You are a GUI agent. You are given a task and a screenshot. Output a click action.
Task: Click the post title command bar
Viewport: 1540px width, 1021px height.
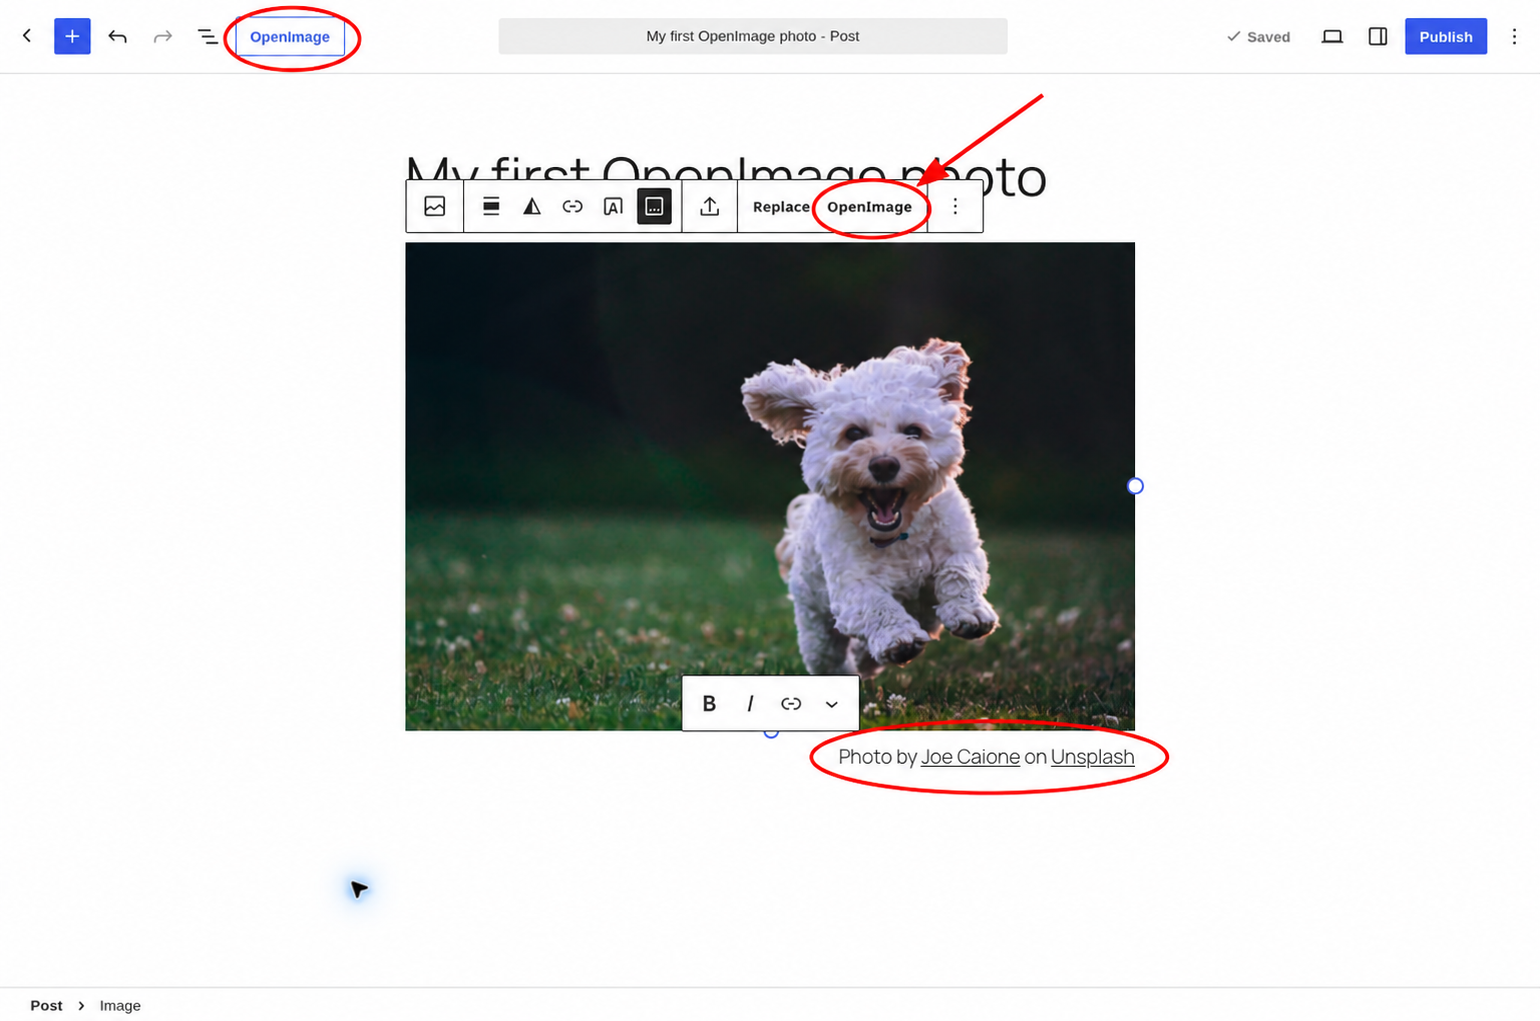tap(753, 36)
